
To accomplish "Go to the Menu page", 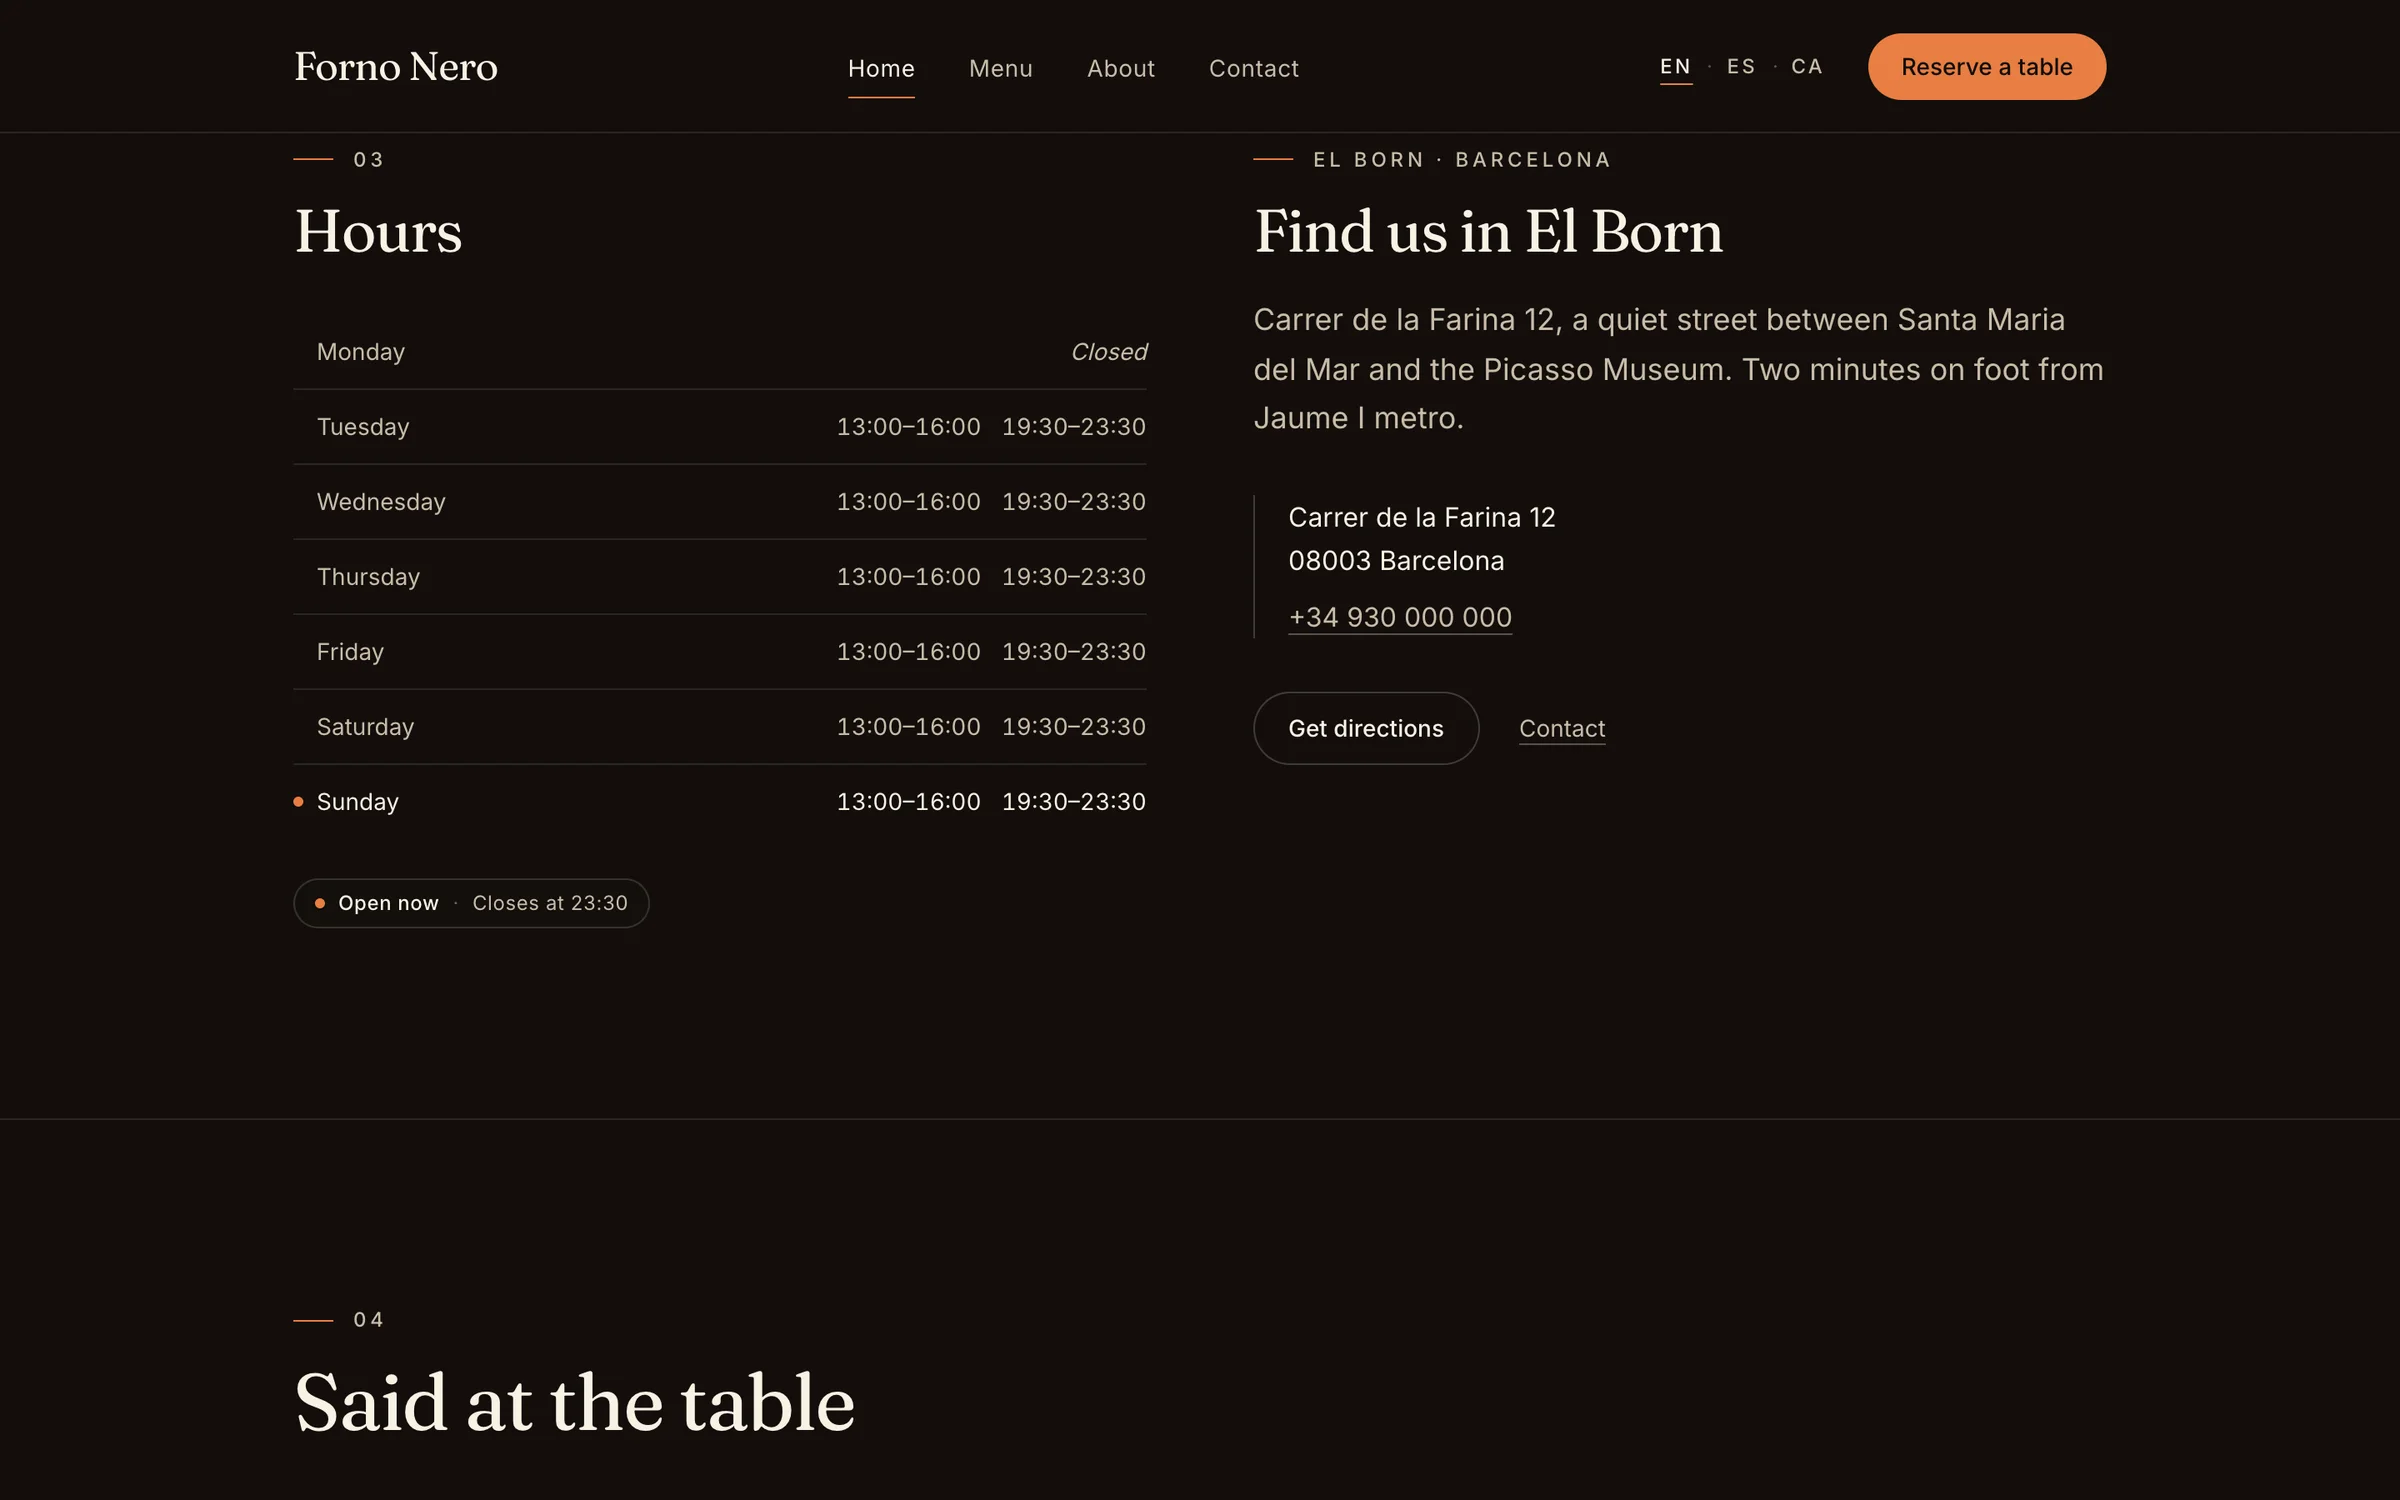I will pos(1001,68).
